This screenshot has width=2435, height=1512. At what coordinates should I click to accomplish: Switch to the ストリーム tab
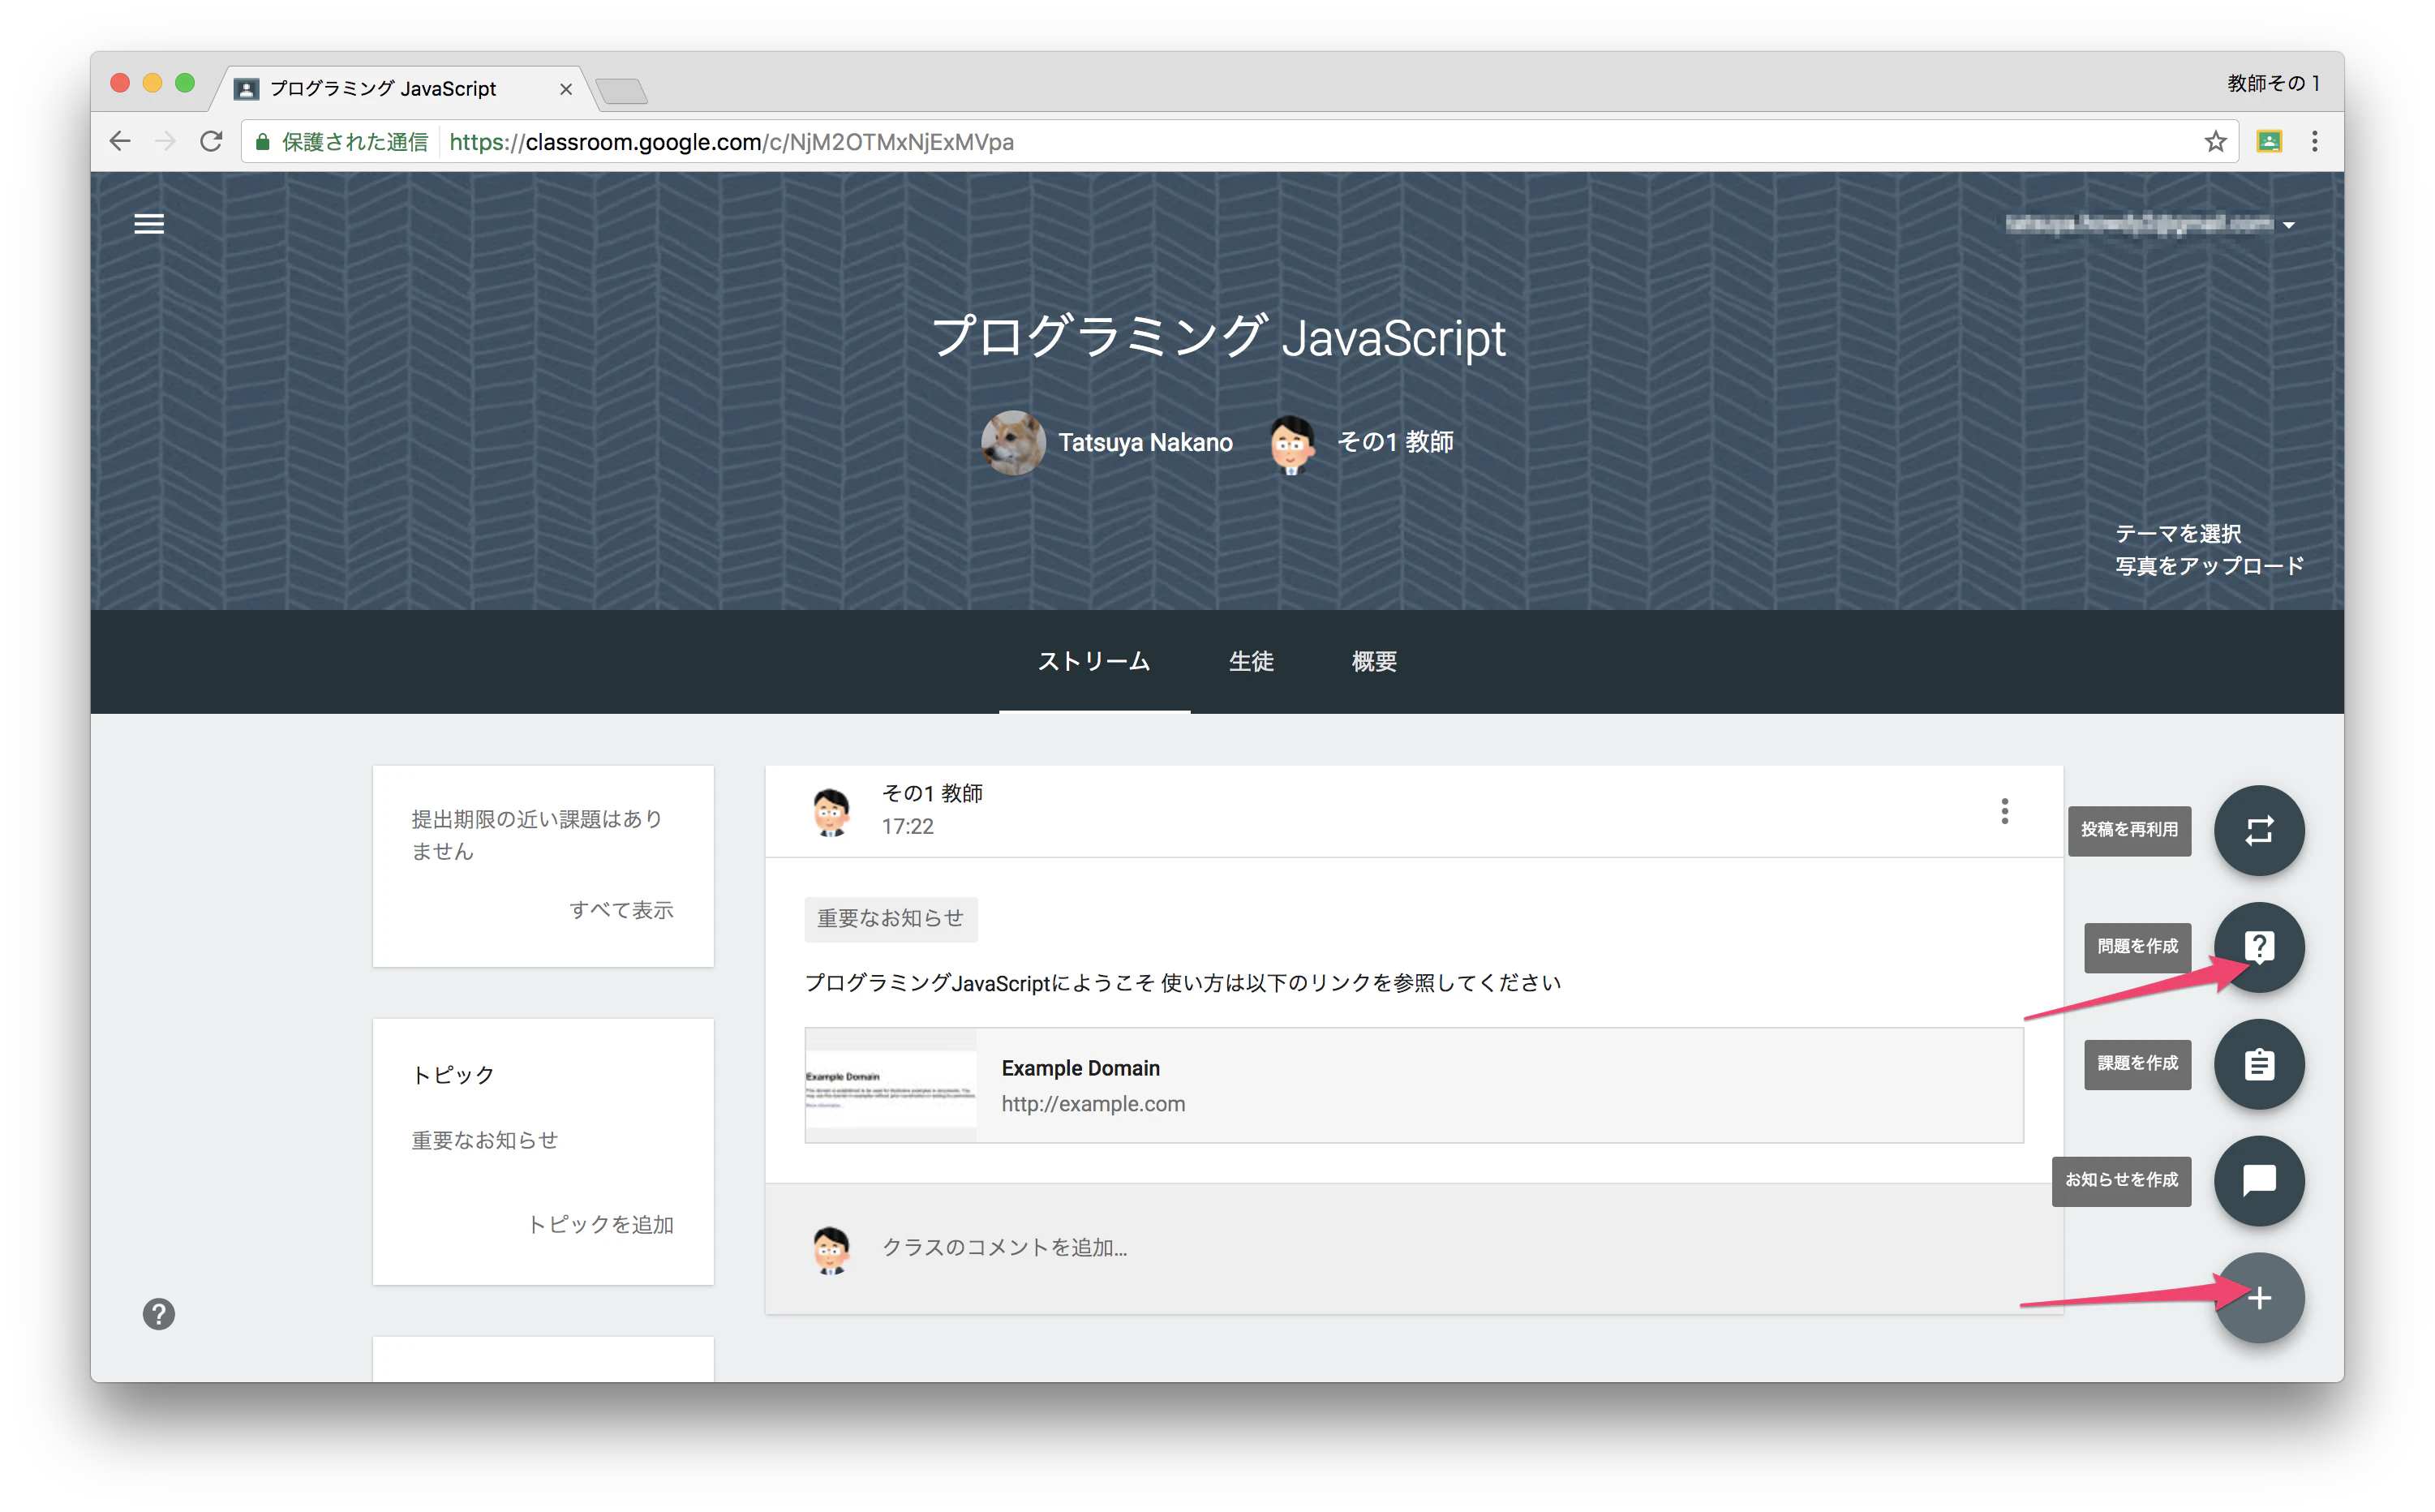tap(1094, 661)
